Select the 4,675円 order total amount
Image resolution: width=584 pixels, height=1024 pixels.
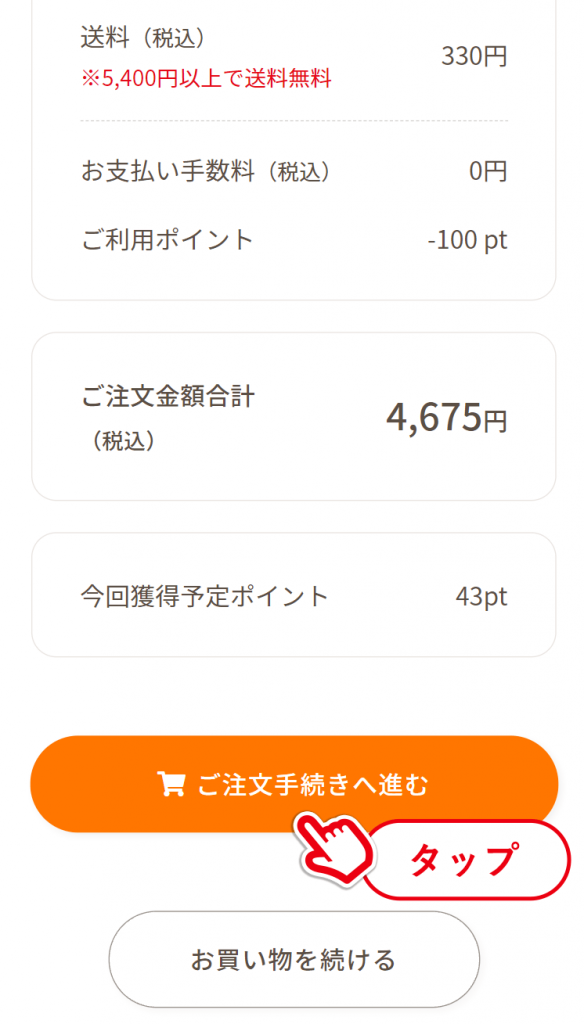pos(447,417)
